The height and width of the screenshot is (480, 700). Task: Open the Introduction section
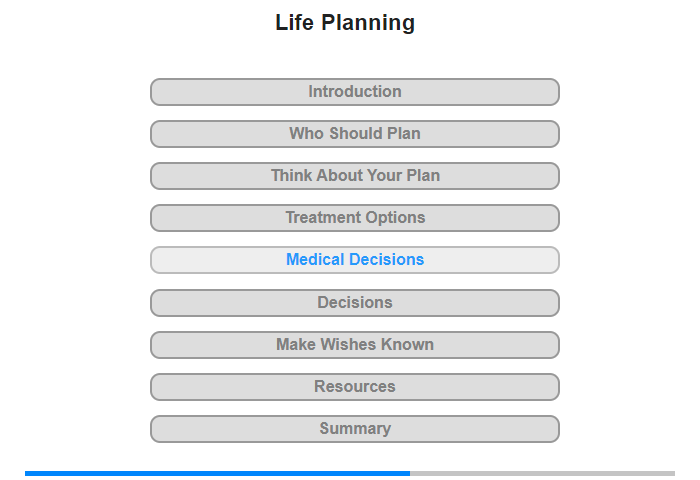pyautogui.click(x=354, y=92)
